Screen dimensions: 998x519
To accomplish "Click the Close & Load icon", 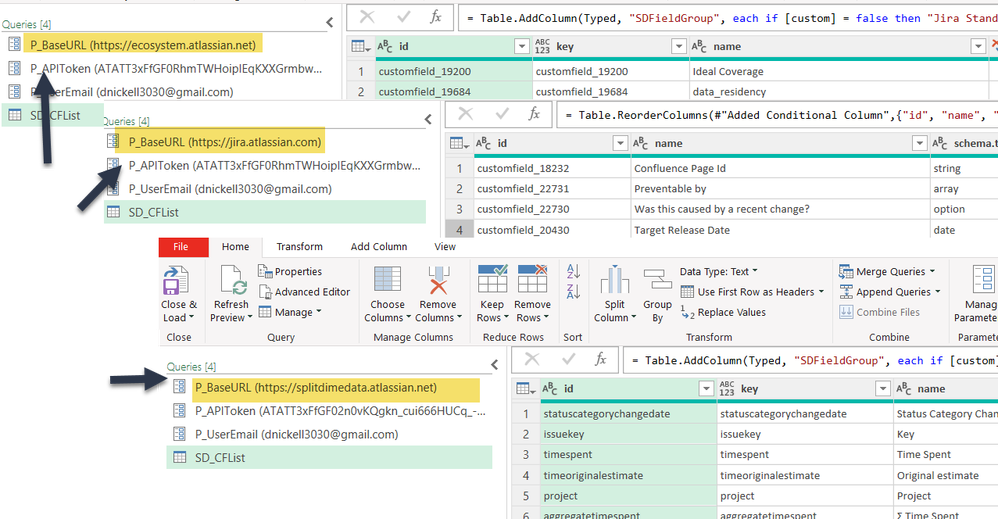I will [177, 280].
